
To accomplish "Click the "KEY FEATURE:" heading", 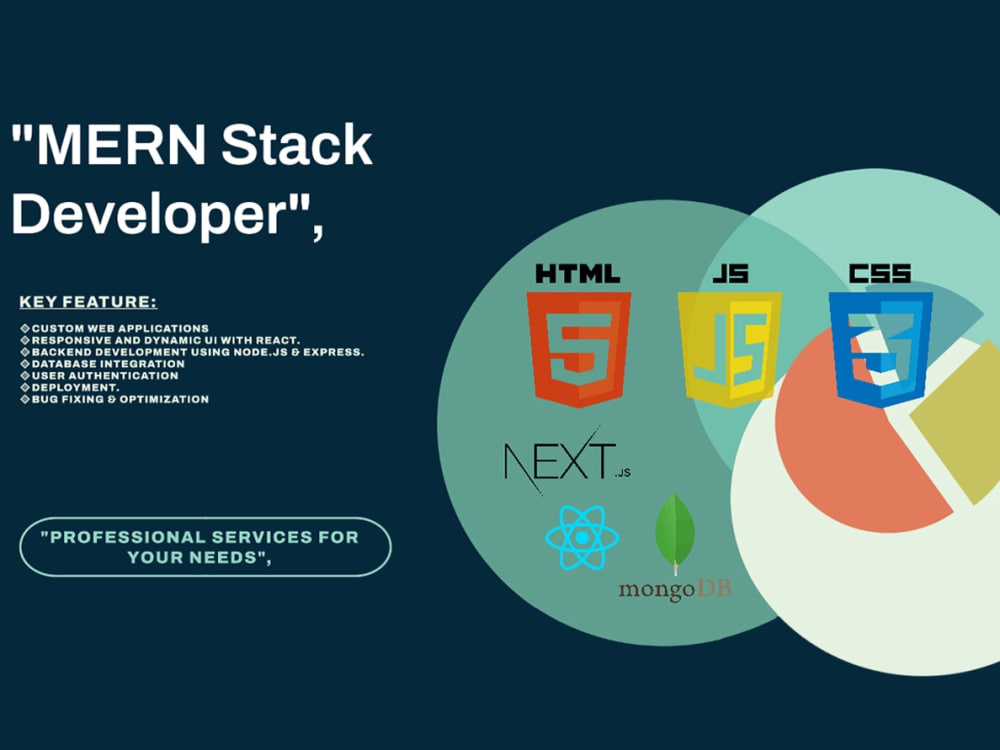I will [x=88, y=302].
